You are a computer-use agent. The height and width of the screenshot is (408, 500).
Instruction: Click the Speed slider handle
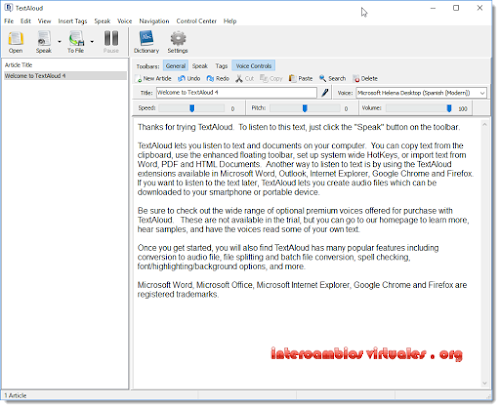click(192, 108)
